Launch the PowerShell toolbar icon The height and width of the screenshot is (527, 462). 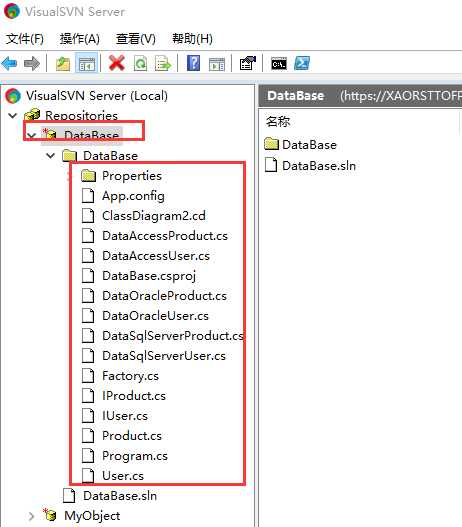302,63
